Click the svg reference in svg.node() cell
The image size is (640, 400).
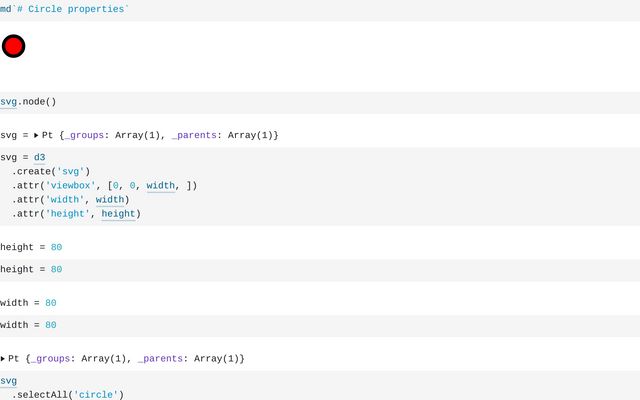(x=8, y=101)
